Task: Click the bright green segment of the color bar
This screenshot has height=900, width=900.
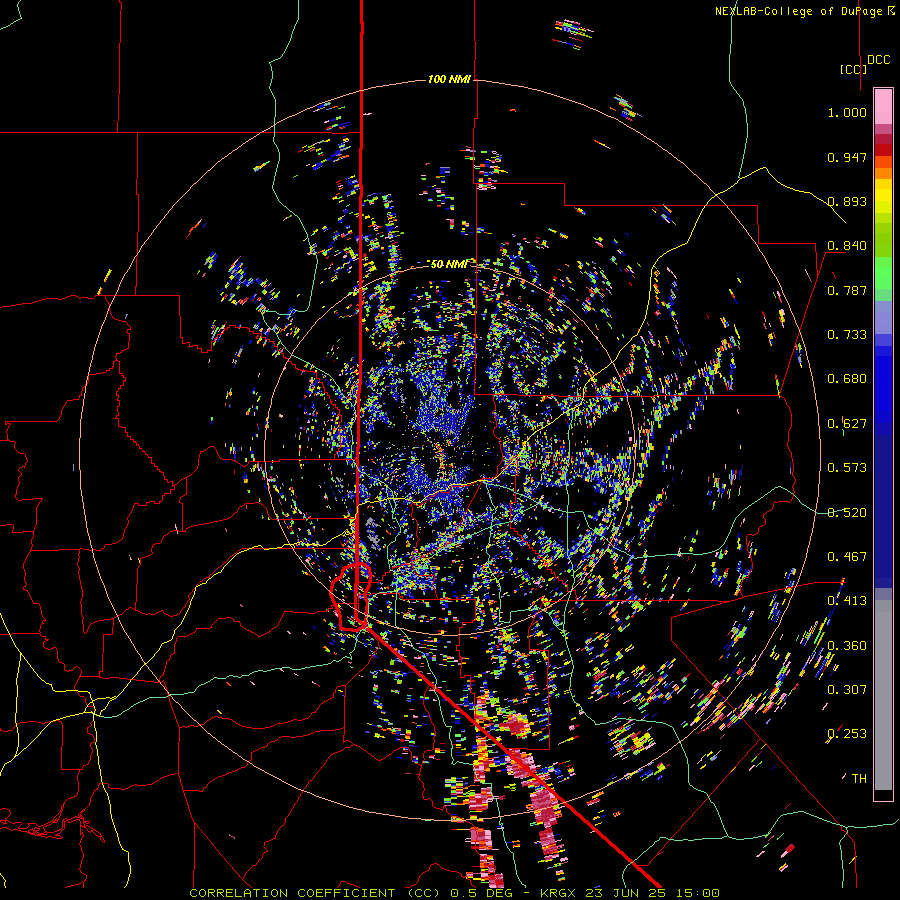Action: [883, 273]
